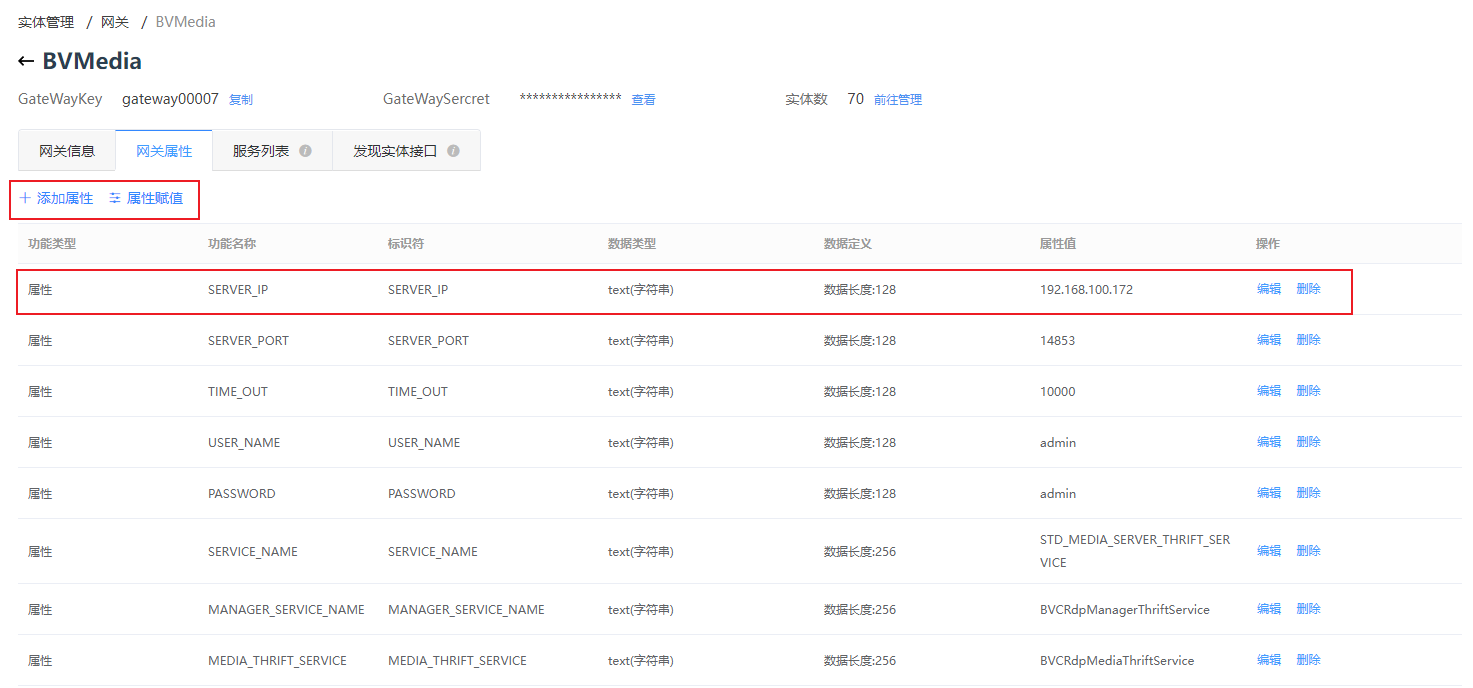
Task: Open the 服务列表 tab
Action: [272, 151]
